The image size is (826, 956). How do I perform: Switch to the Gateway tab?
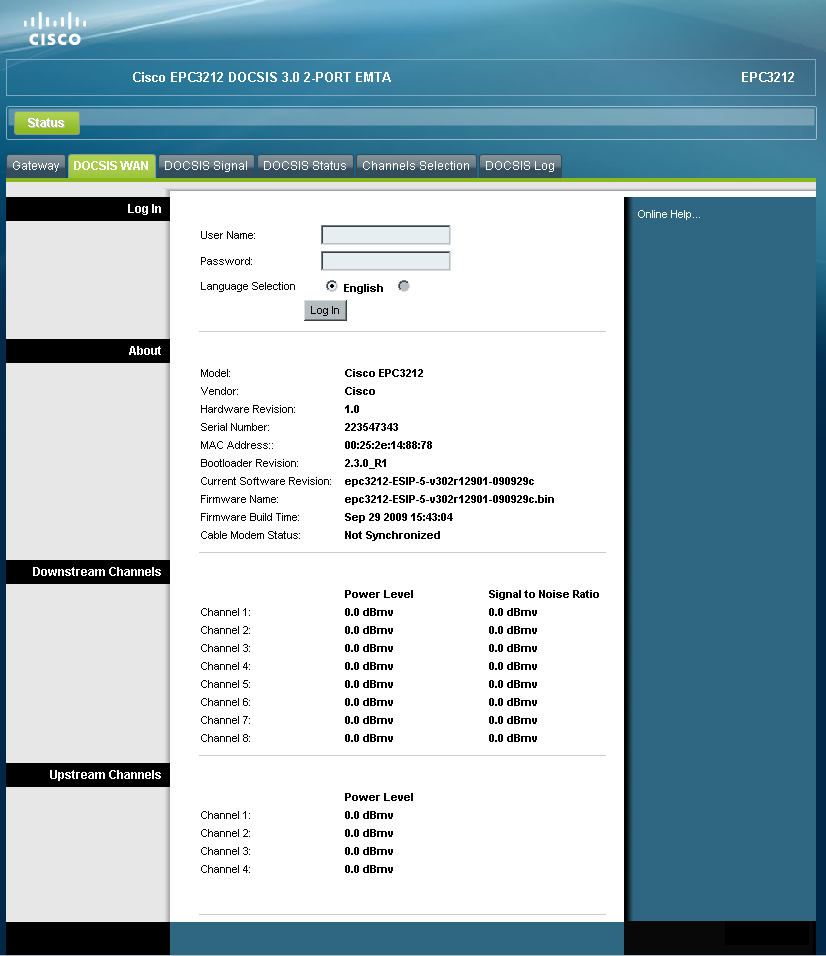pyautogui.click(x=35, y=166)
